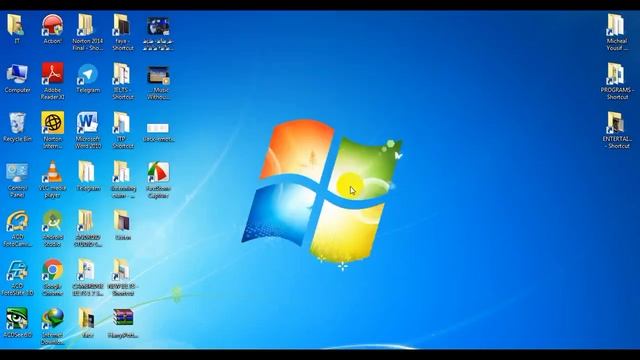Viewport: 640px width, 360px height.
Task: Select the FastStone Capture shortcut
Action: [158, 180]
